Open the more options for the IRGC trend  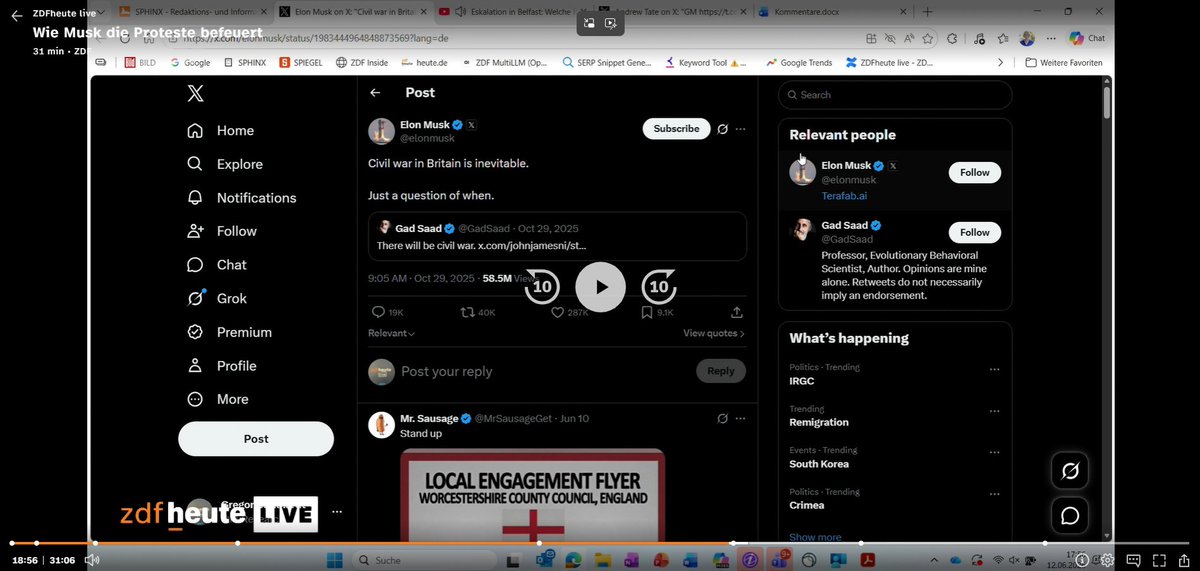tap(994, 369)
